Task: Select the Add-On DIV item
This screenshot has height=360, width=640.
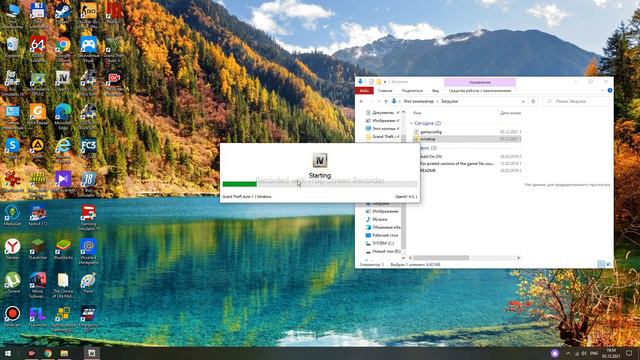Action: (x=431, y=156)
